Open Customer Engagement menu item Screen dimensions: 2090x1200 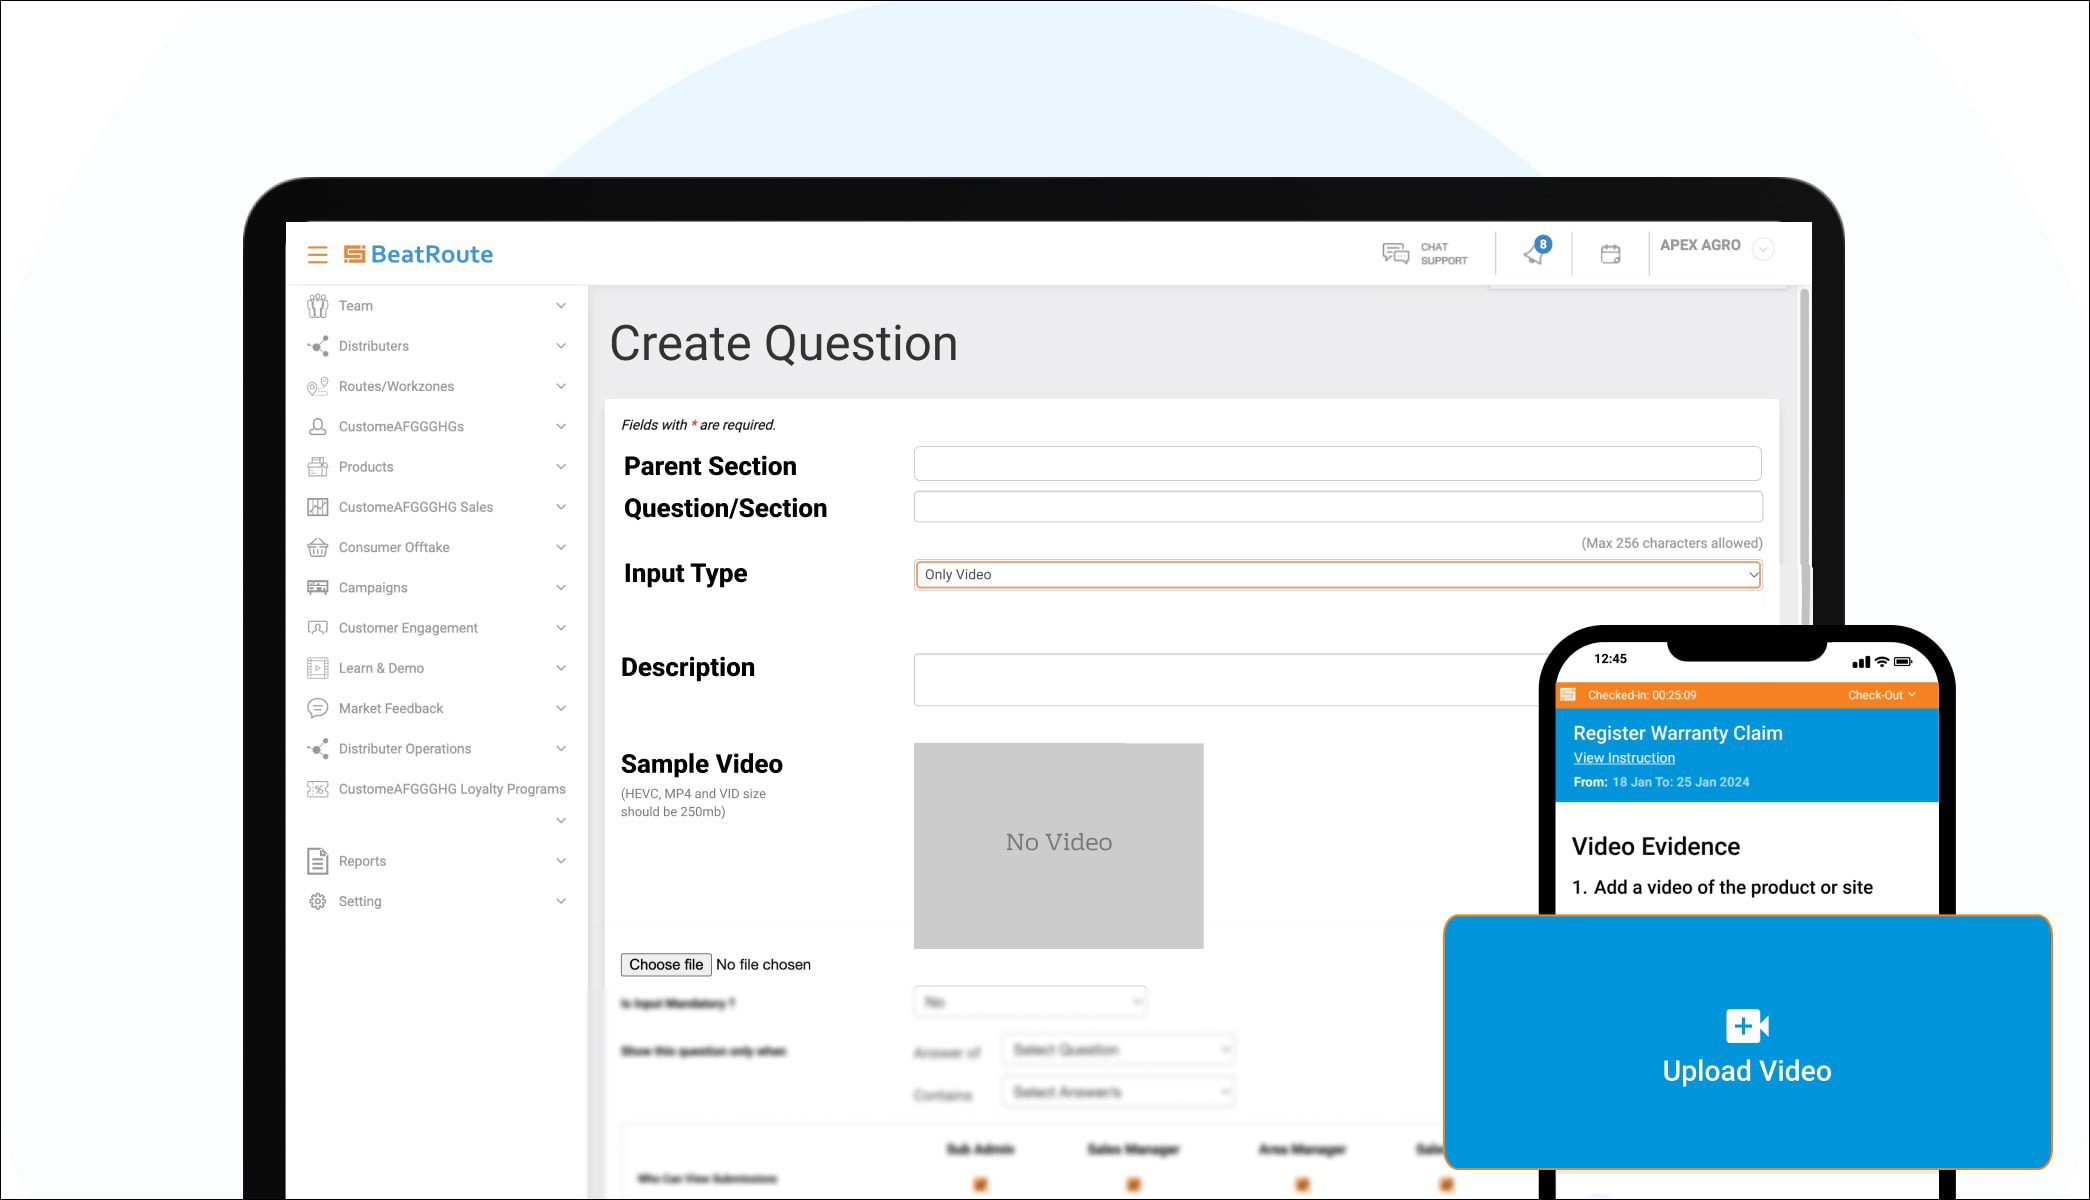pyautogui.click(x=408, y=628)
